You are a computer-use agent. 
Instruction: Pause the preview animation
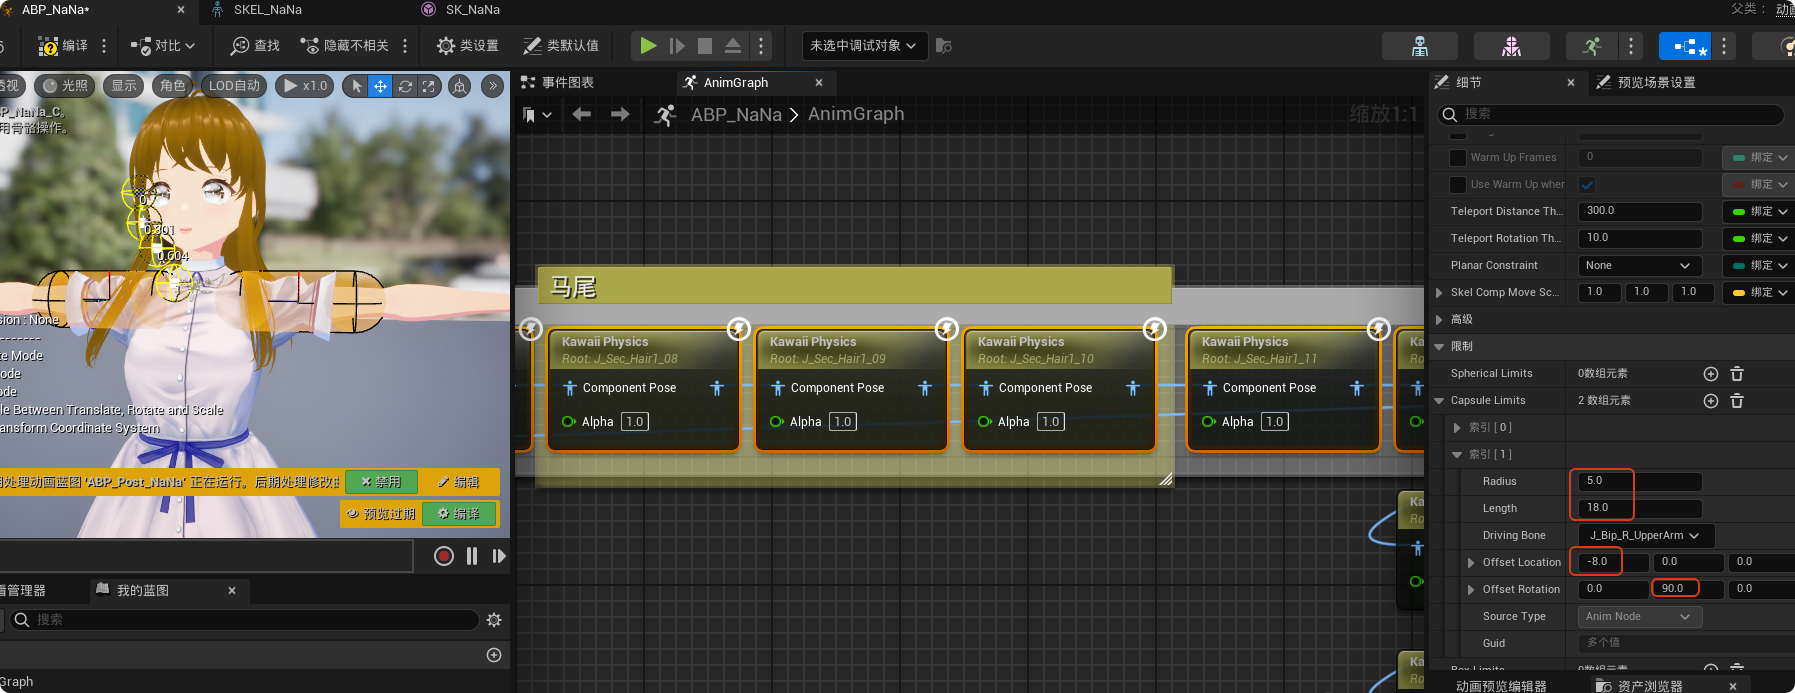point(472,556)
